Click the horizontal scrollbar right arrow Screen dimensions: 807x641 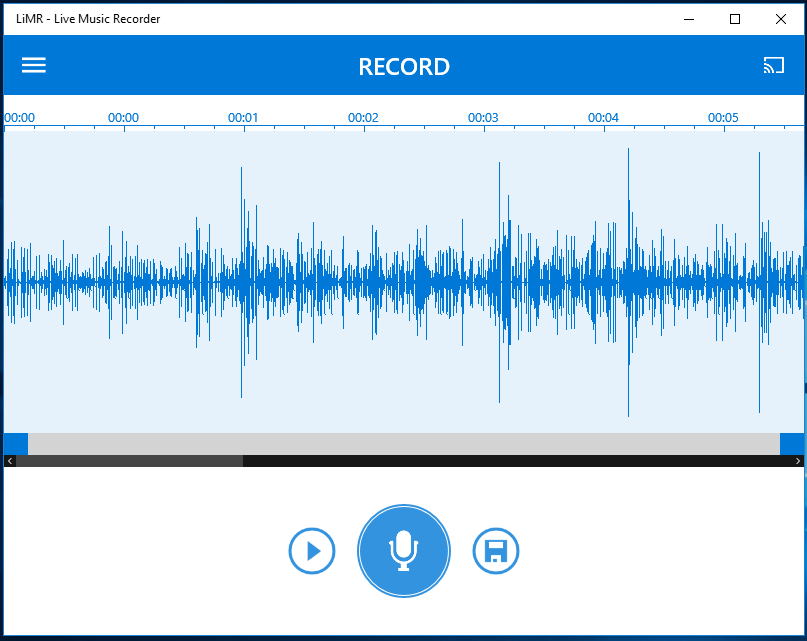point(798,461)
